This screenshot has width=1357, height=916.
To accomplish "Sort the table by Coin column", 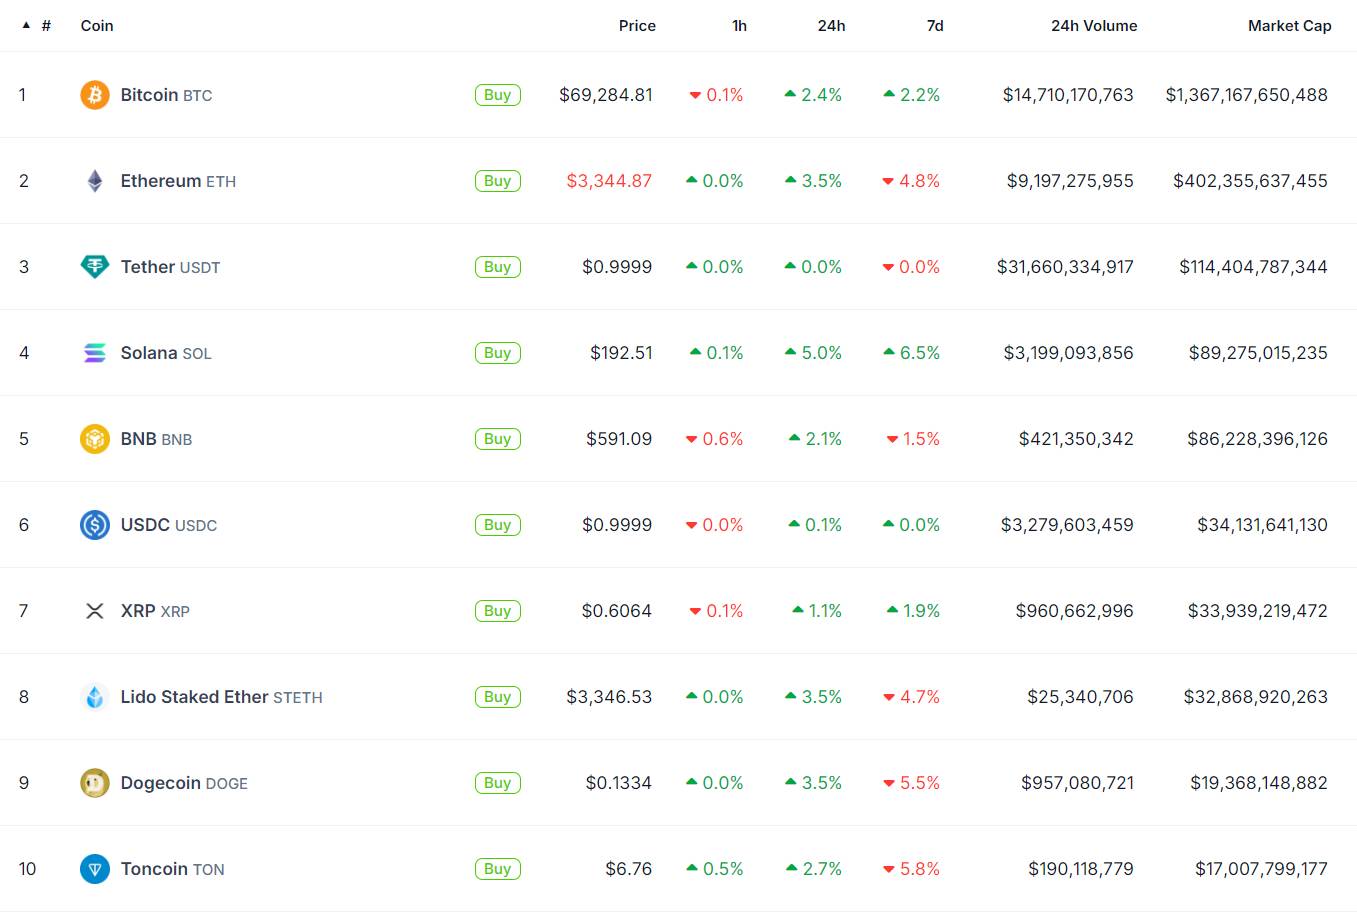I will [x=97, y=26].
